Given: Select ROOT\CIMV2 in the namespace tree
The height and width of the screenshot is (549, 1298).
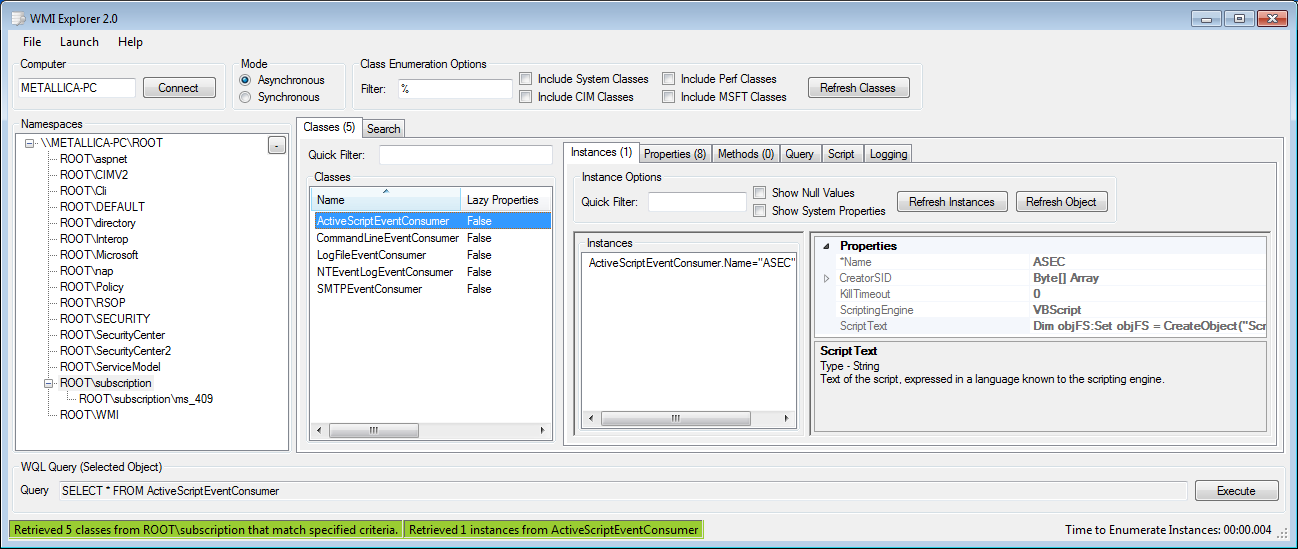Looking at the screenshot, I should 94,175.
